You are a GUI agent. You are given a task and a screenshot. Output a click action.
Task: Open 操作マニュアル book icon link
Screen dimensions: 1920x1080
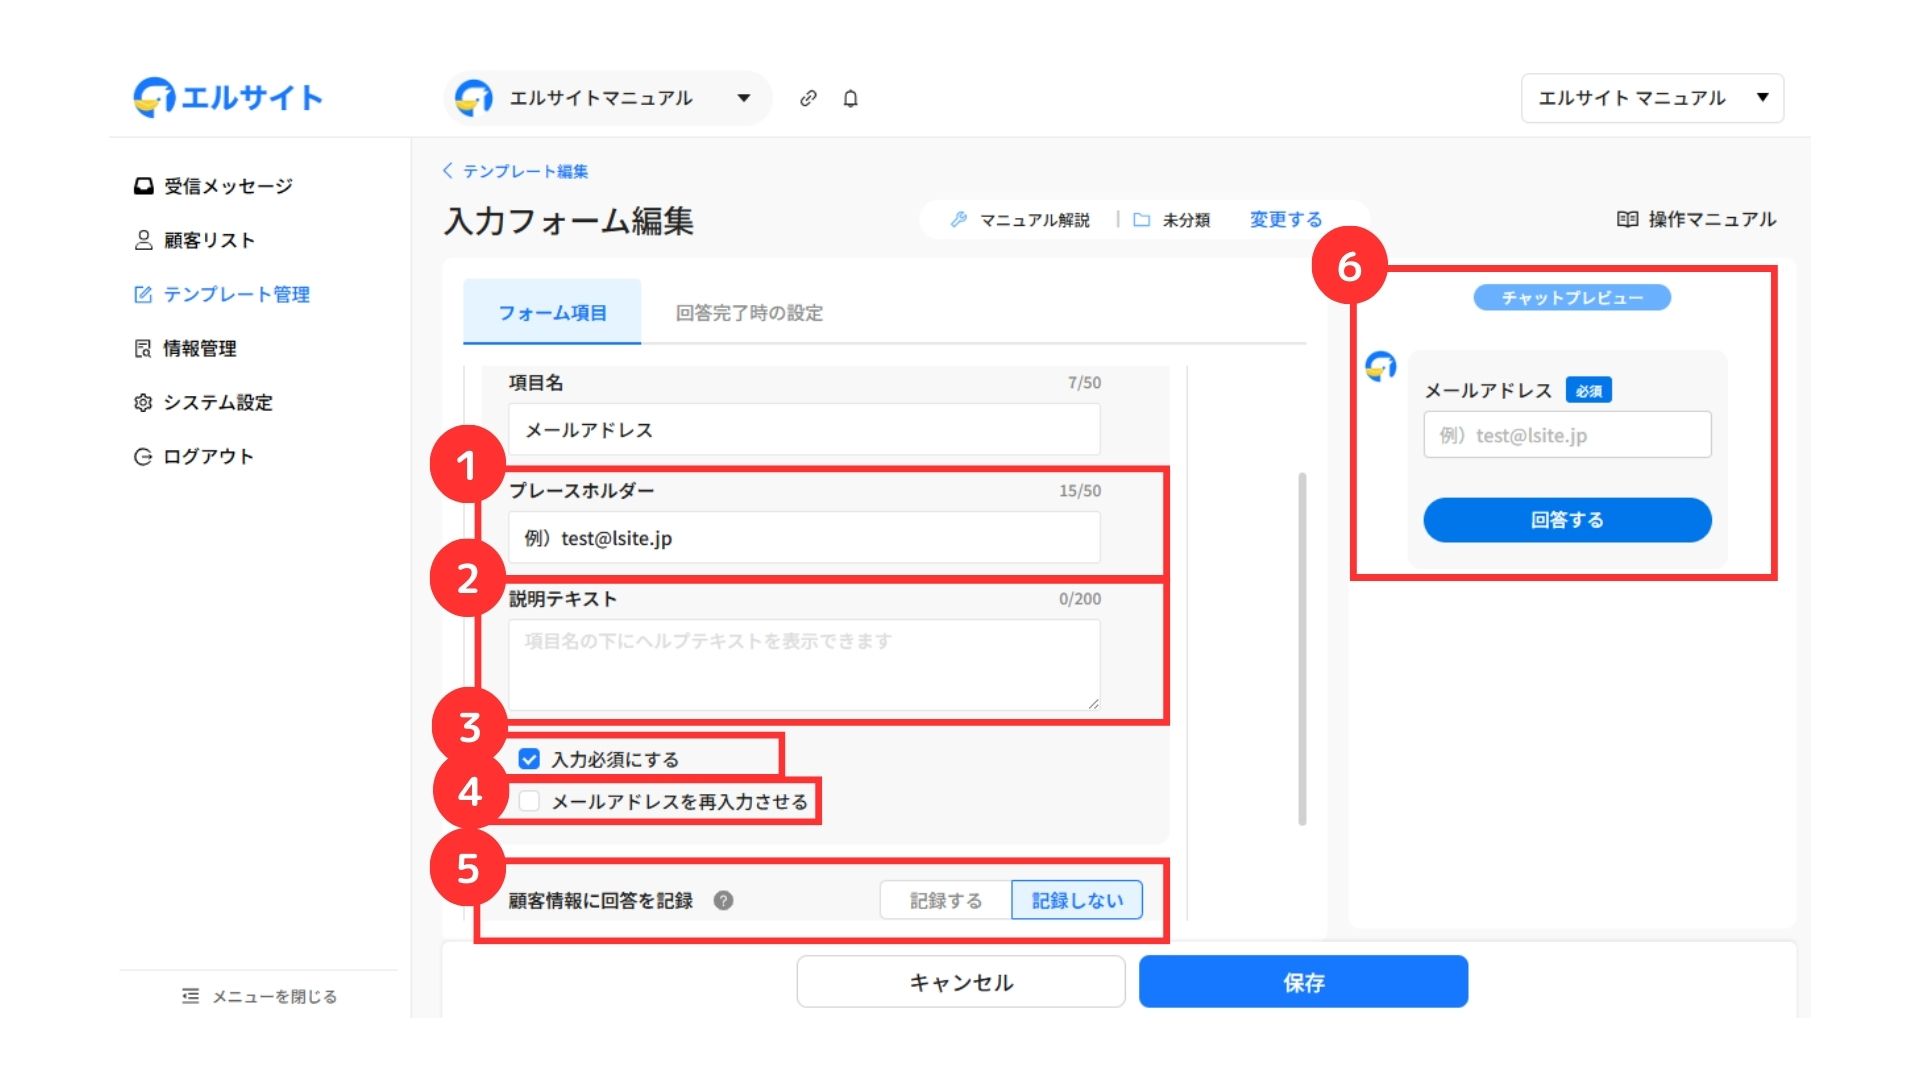(1696, 219)
